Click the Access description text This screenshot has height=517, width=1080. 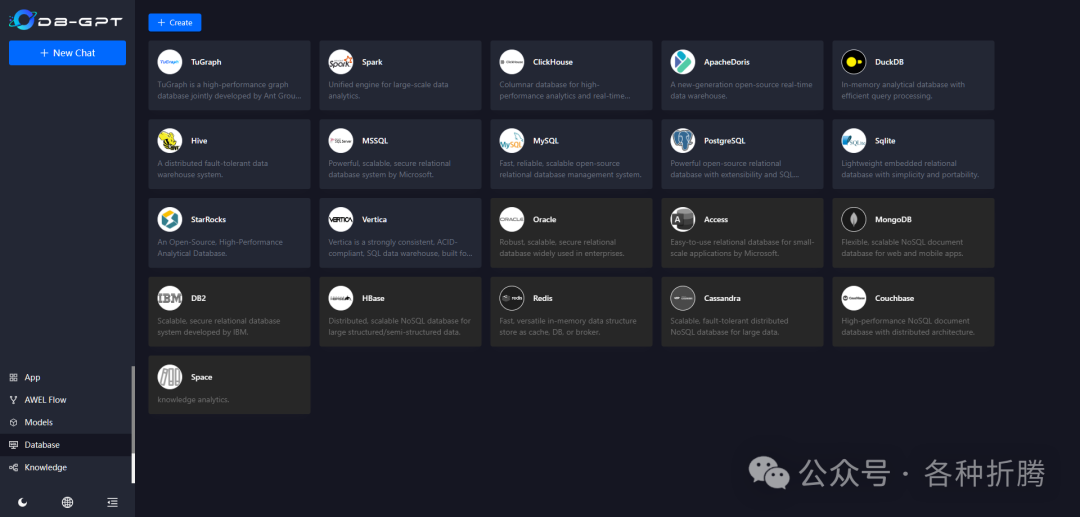742,248
